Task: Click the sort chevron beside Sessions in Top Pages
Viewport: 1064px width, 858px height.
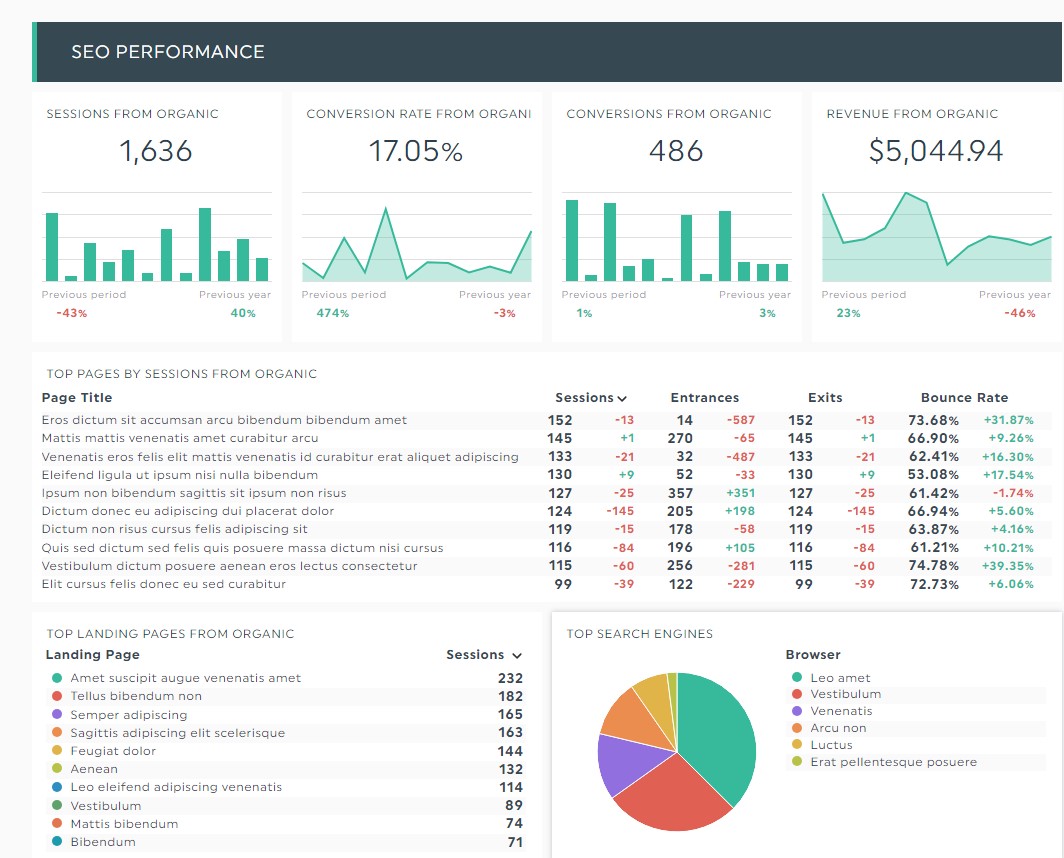Action: pos(622,398)
